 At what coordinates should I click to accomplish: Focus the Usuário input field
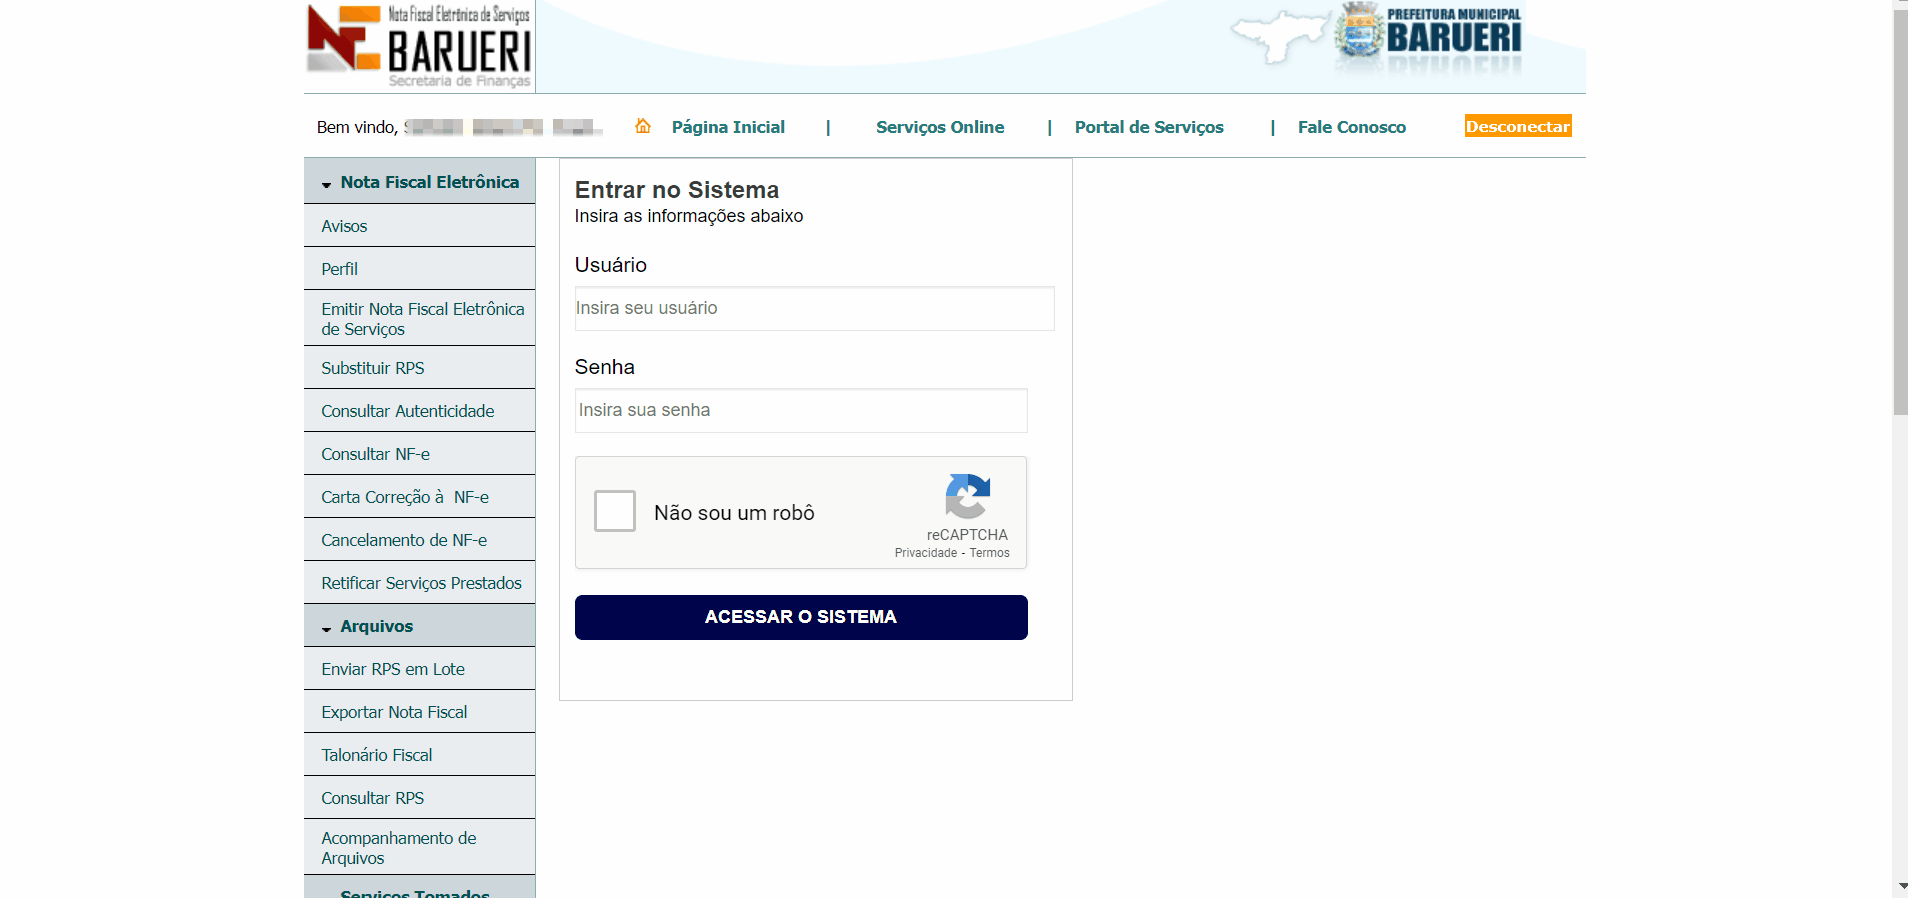[814, 308]
